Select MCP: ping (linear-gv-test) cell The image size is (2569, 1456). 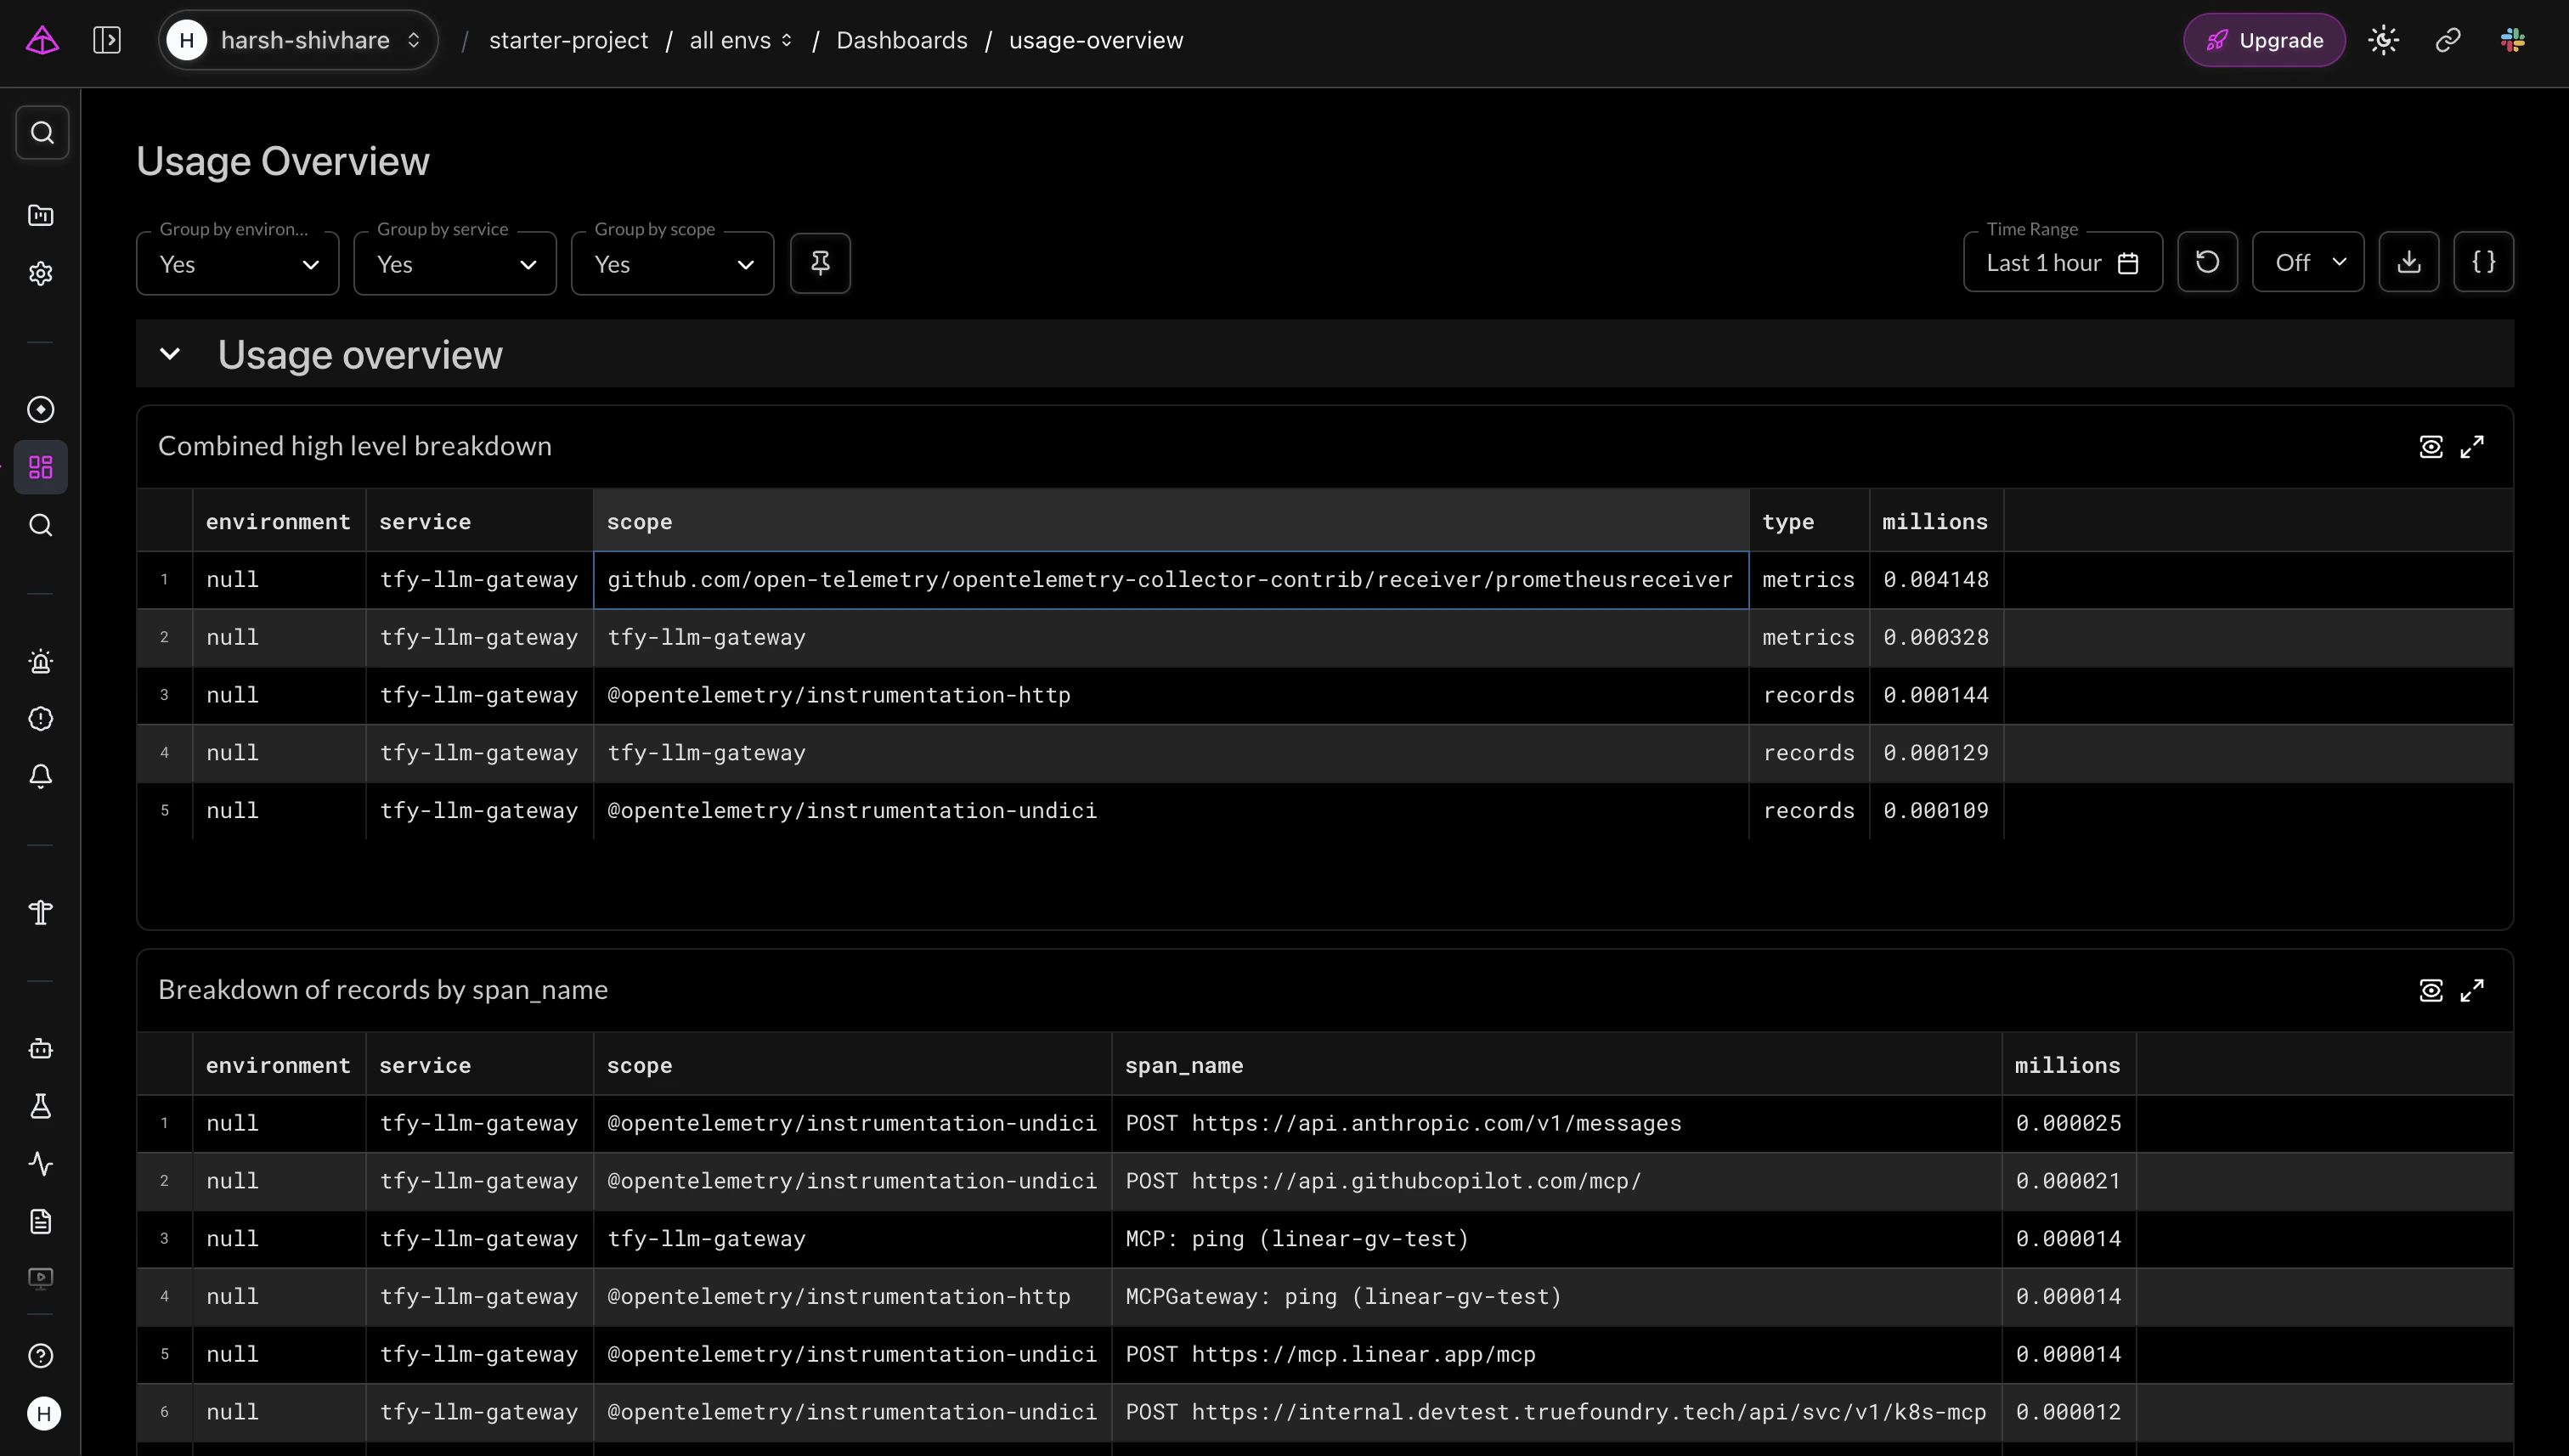(x=1556, y=1239)
